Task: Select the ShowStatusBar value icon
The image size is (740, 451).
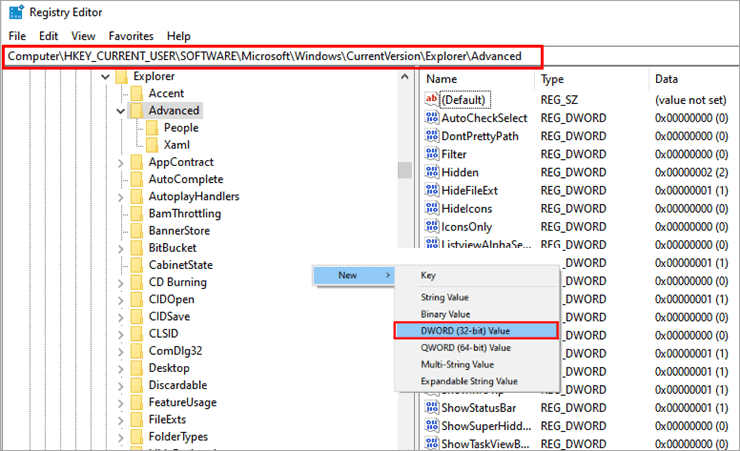Action: click(431, 408)
